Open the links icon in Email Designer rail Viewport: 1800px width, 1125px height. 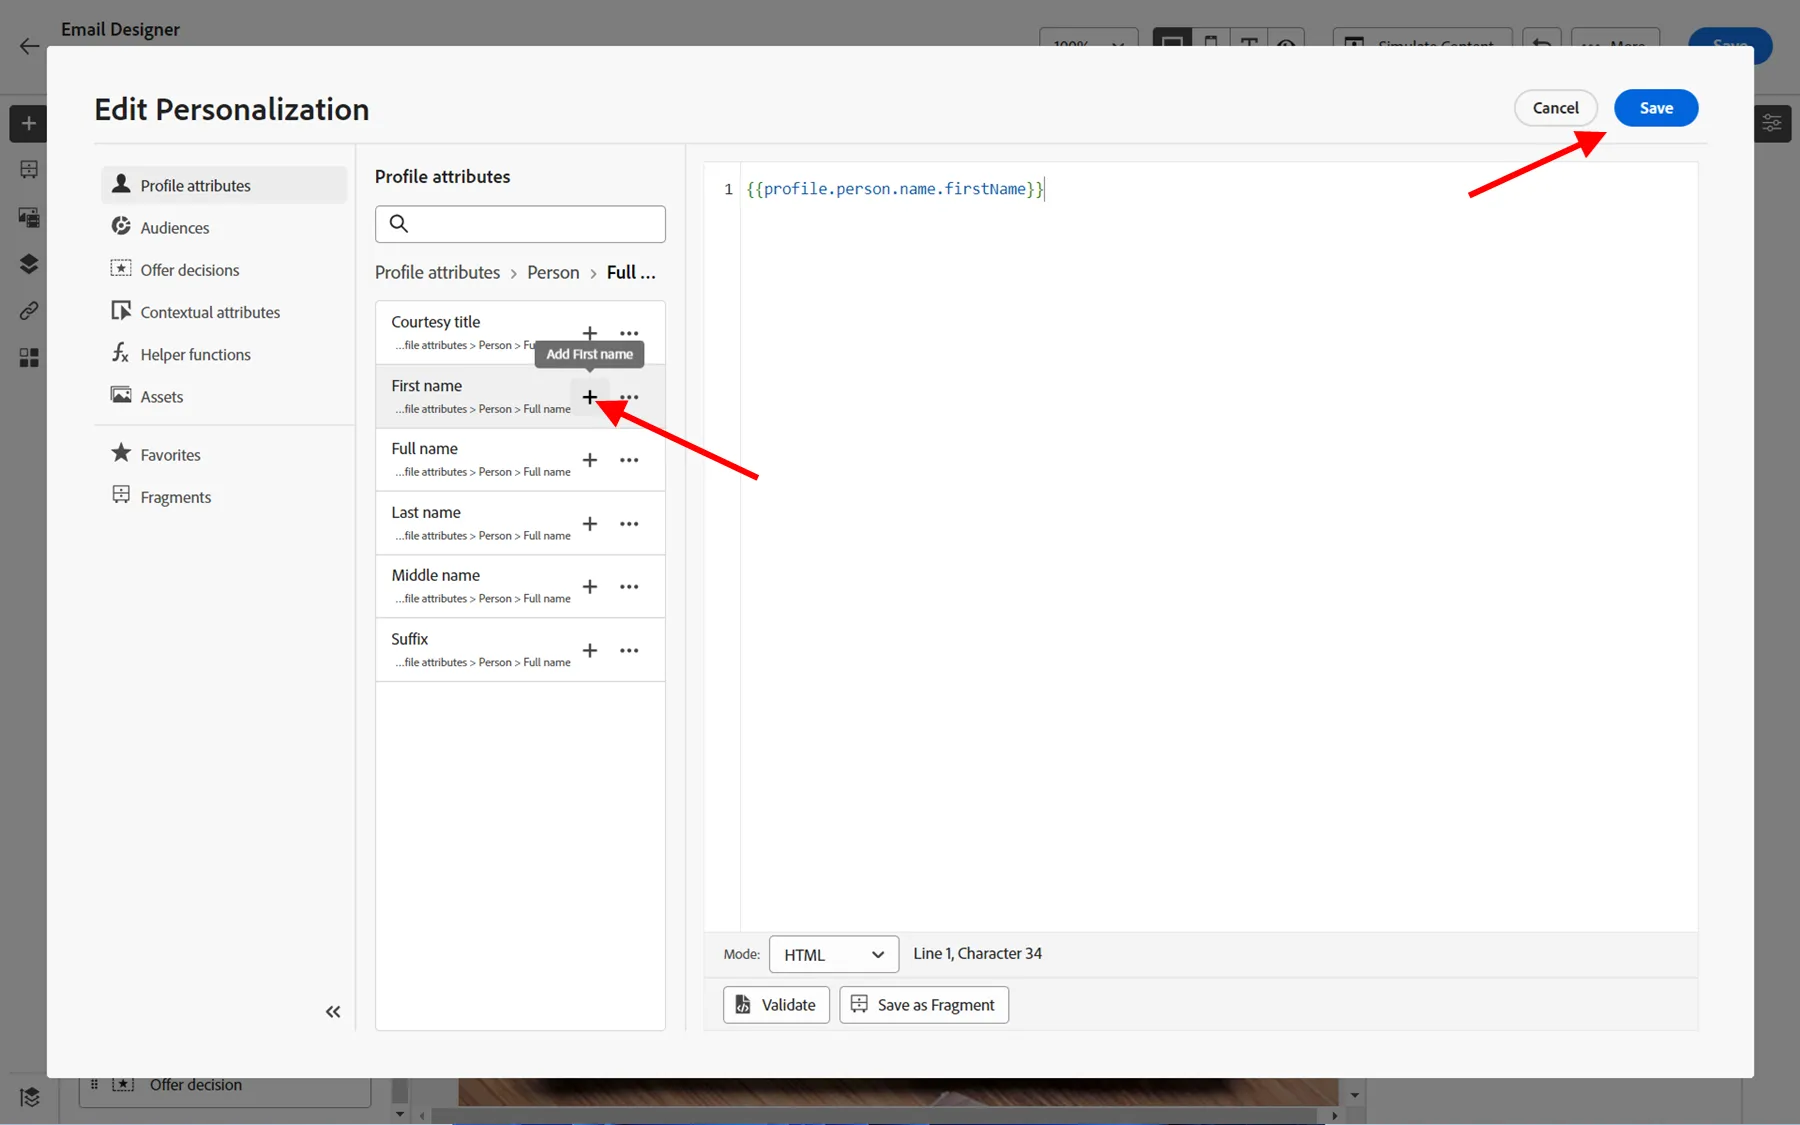point(29,311)
